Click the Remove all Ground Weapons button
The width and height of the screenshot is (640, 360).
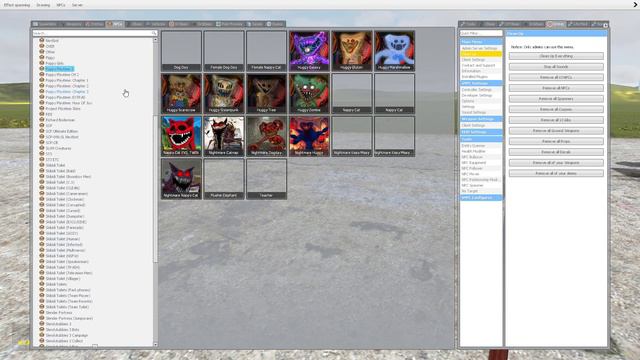click(x=556, y=131)
